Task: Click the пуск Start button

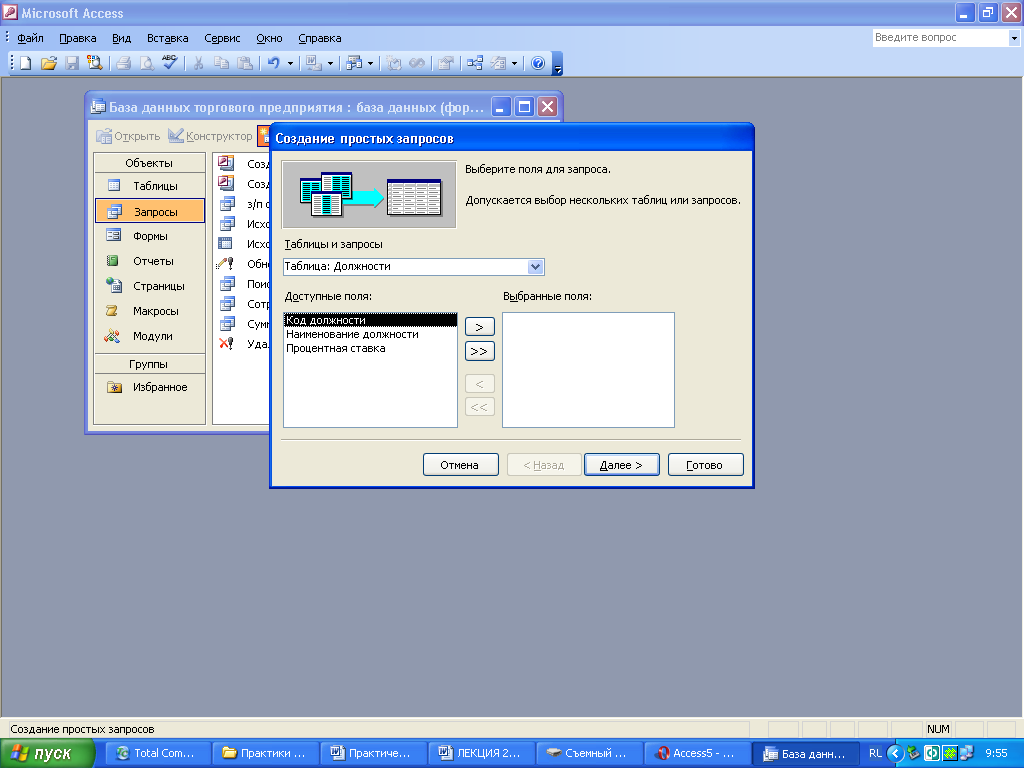Action: pos(47,754)
